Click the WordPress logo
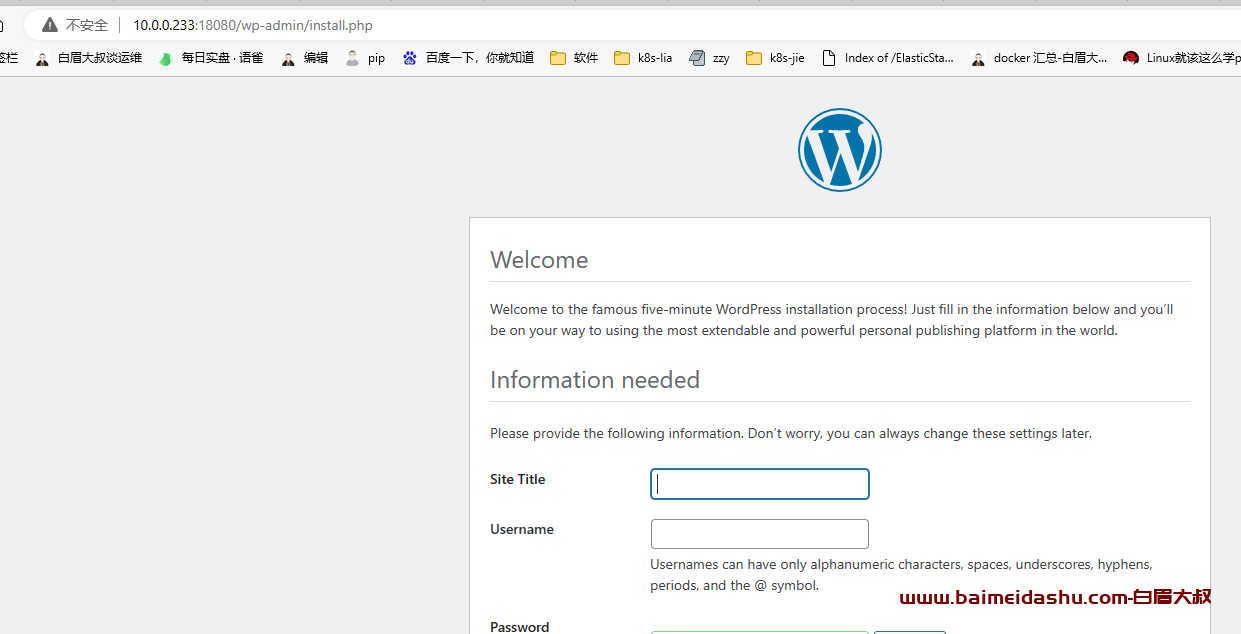This screenshot has height=634, width=1241. pos(840,150)
